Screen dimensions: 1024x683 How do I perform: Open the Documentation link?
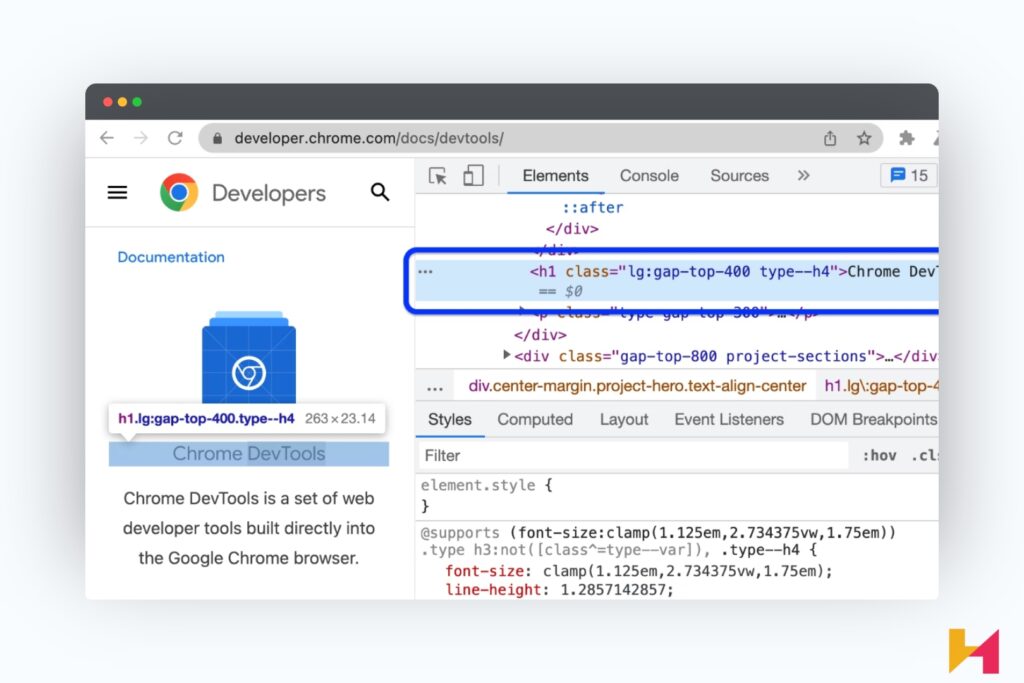(170, 257)
